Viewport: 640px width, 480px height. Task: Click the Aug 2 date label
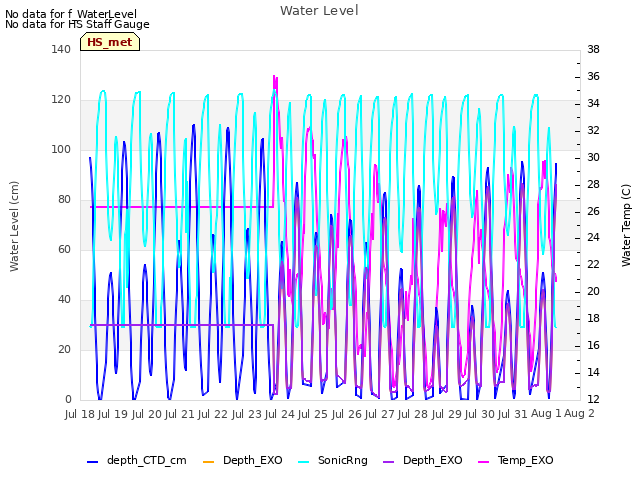pyautogui.click(x=579, y=413)
